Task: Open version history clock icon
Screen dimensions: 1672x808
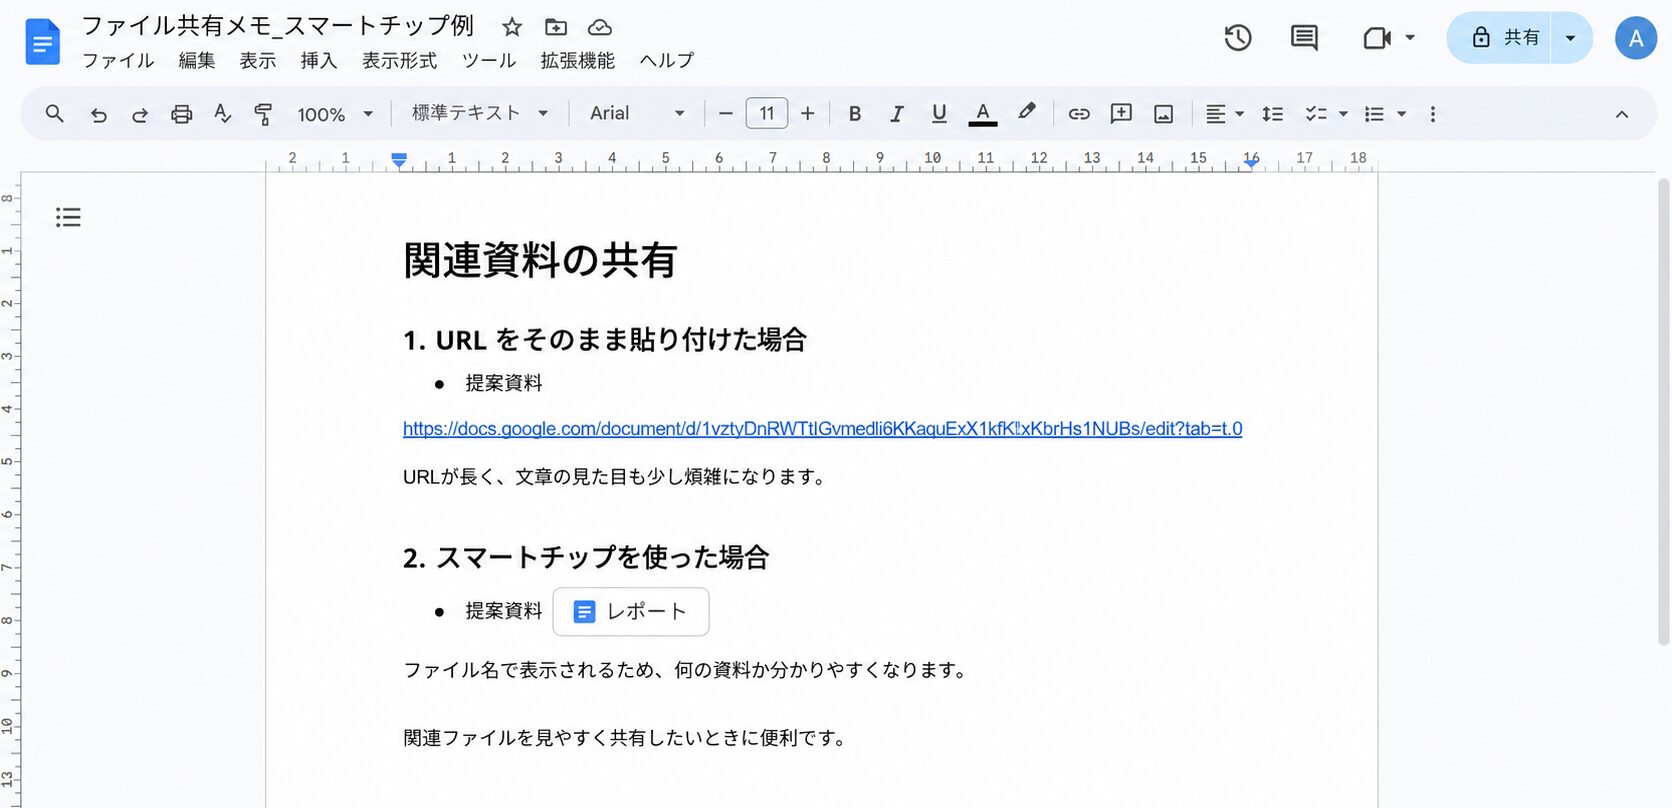Action: (x=1238, y=38)
